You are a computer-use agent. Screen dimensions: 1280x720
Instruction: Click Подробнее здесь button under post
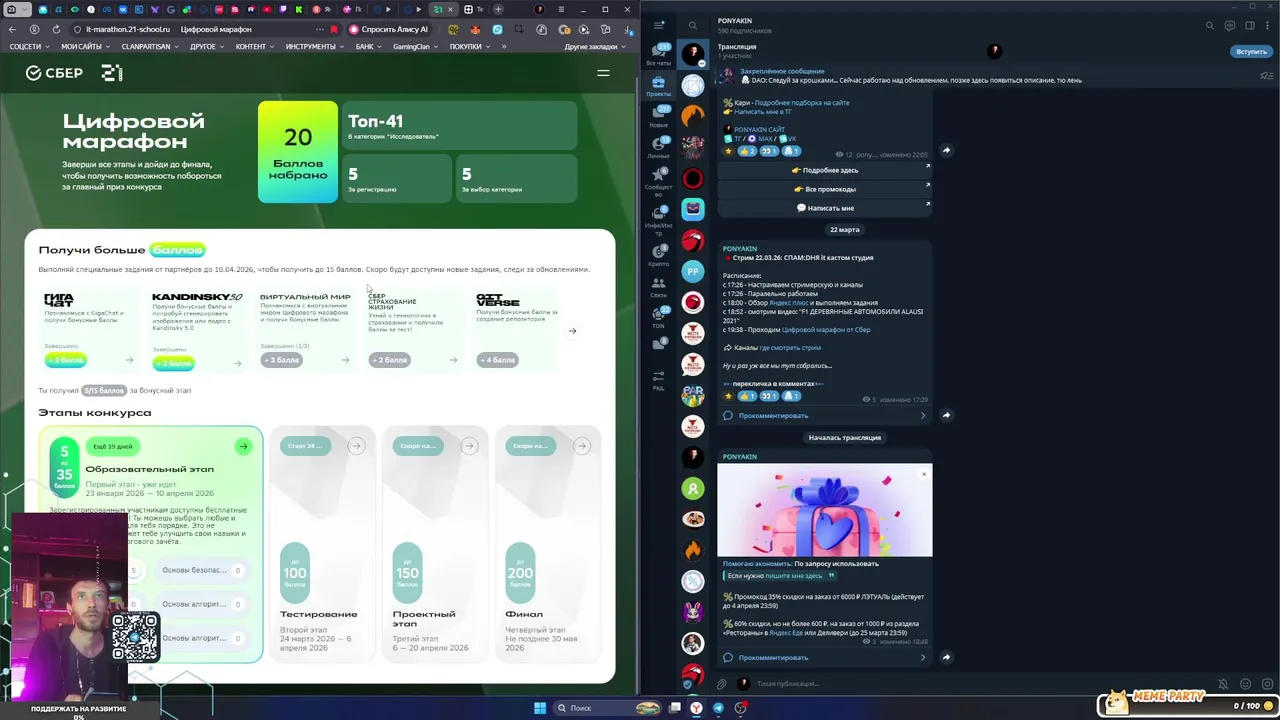[x=825, y=170]
